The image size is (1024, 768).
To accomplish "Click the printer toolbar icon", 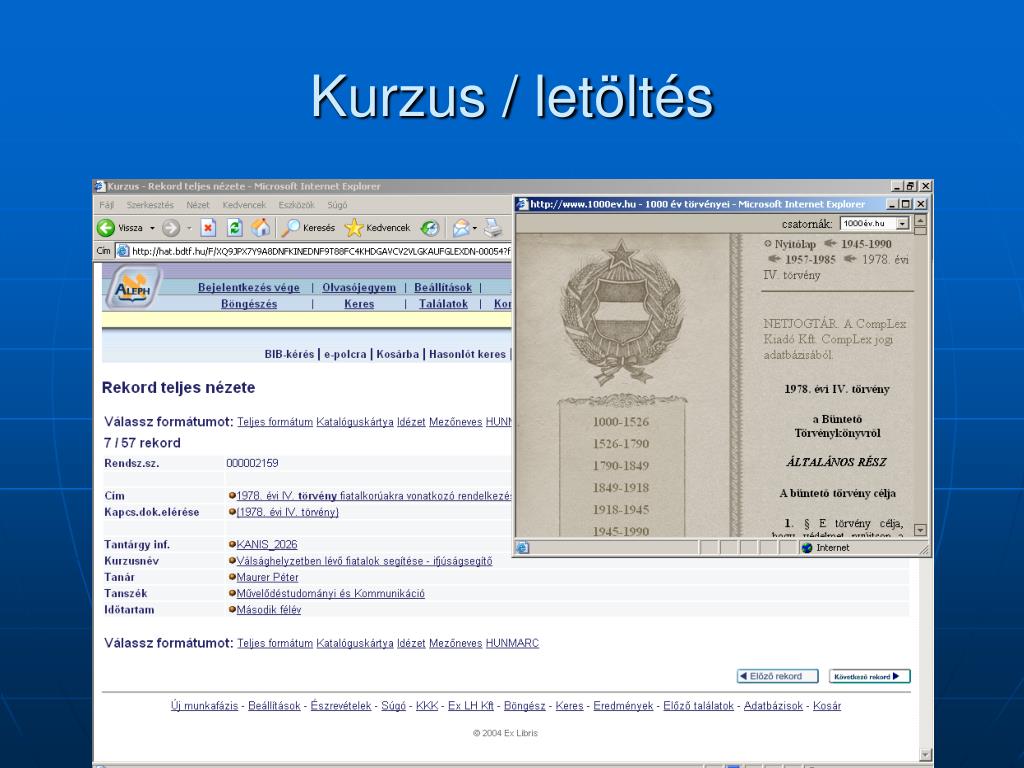I will pyautogui.click(x=493, y=227).
